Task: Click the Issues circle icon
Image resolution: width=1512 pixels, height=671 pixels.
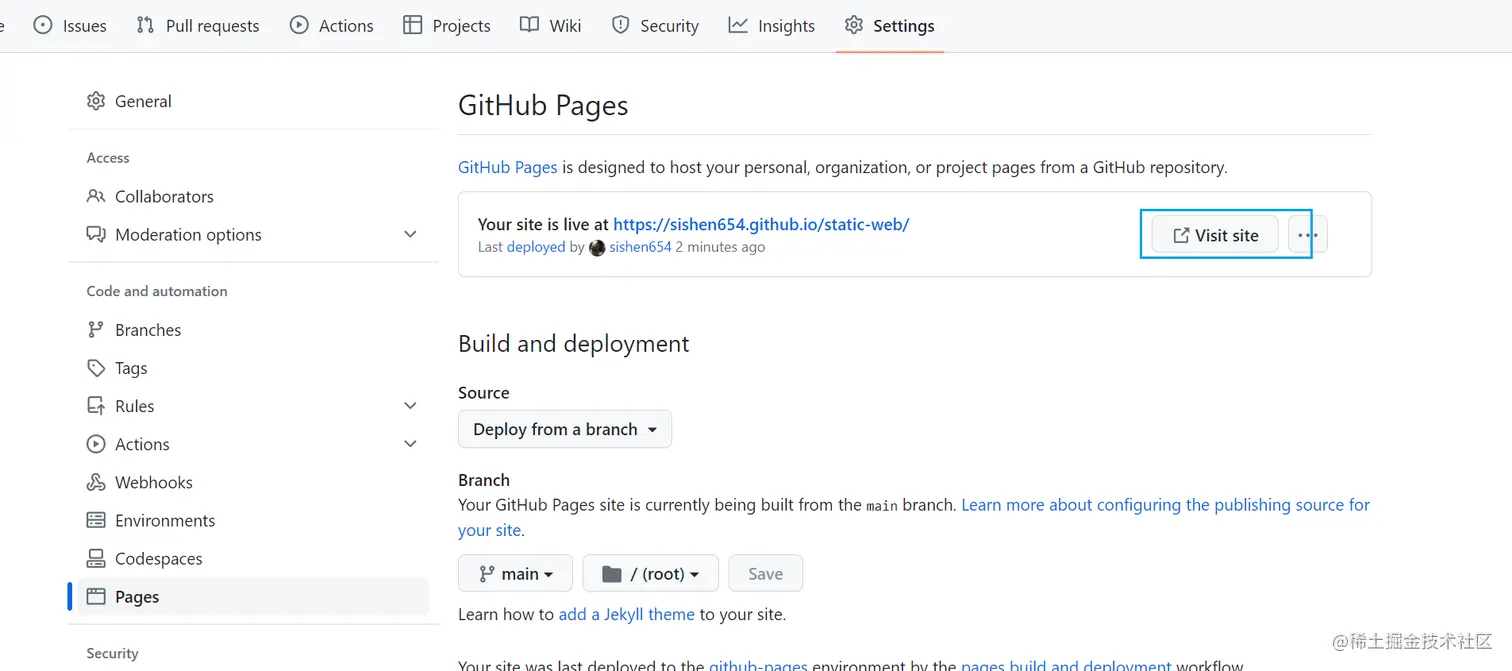Action: [x=43, y=25]
